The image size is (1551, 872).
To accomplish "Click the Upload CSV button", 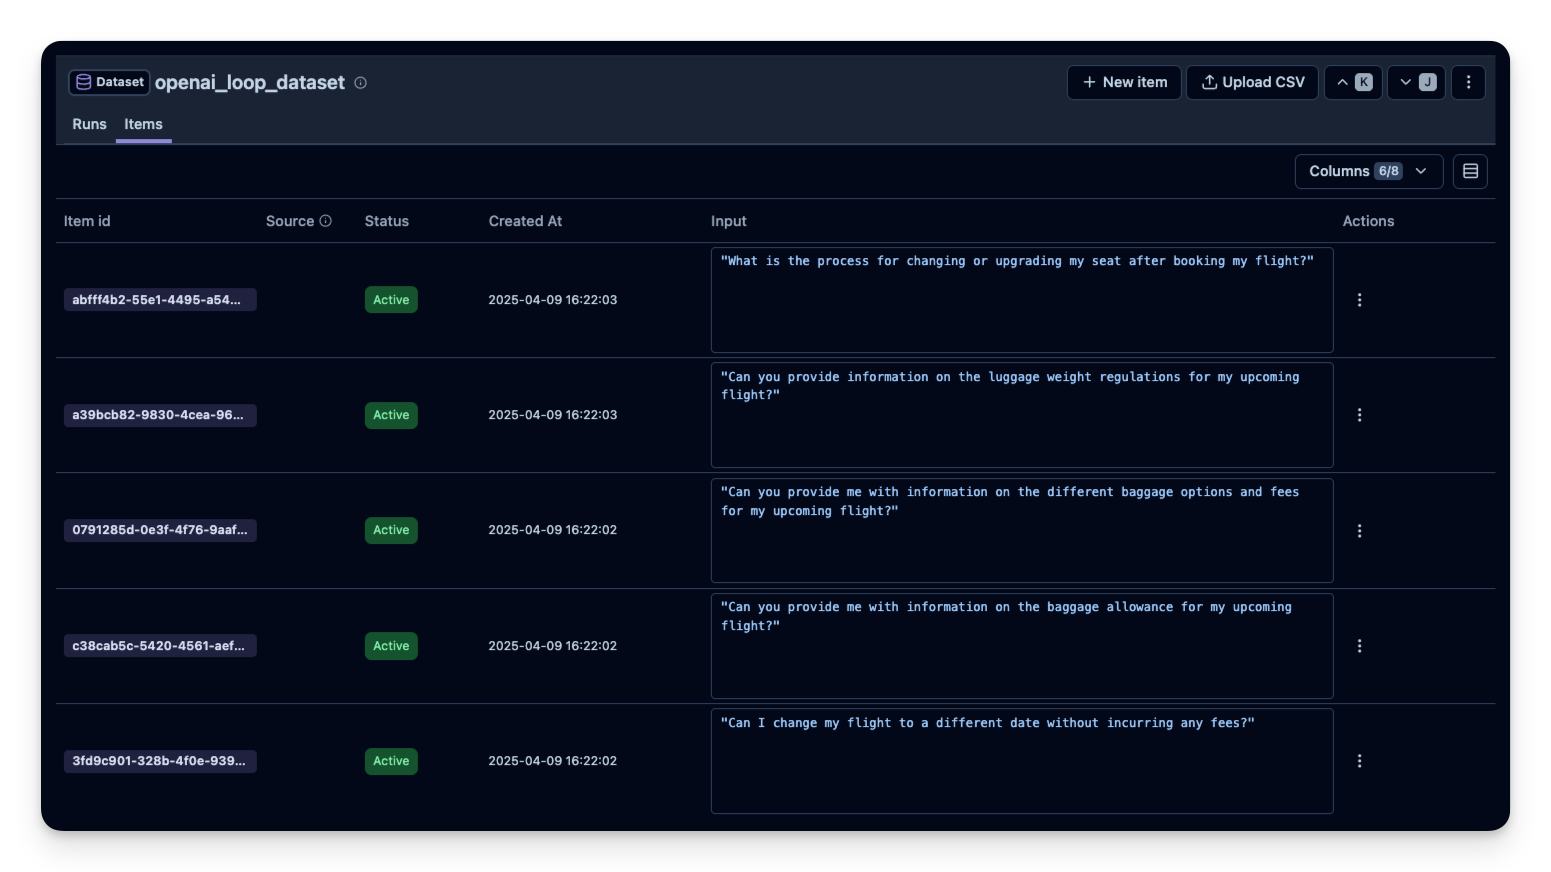I will (1251, 82).
